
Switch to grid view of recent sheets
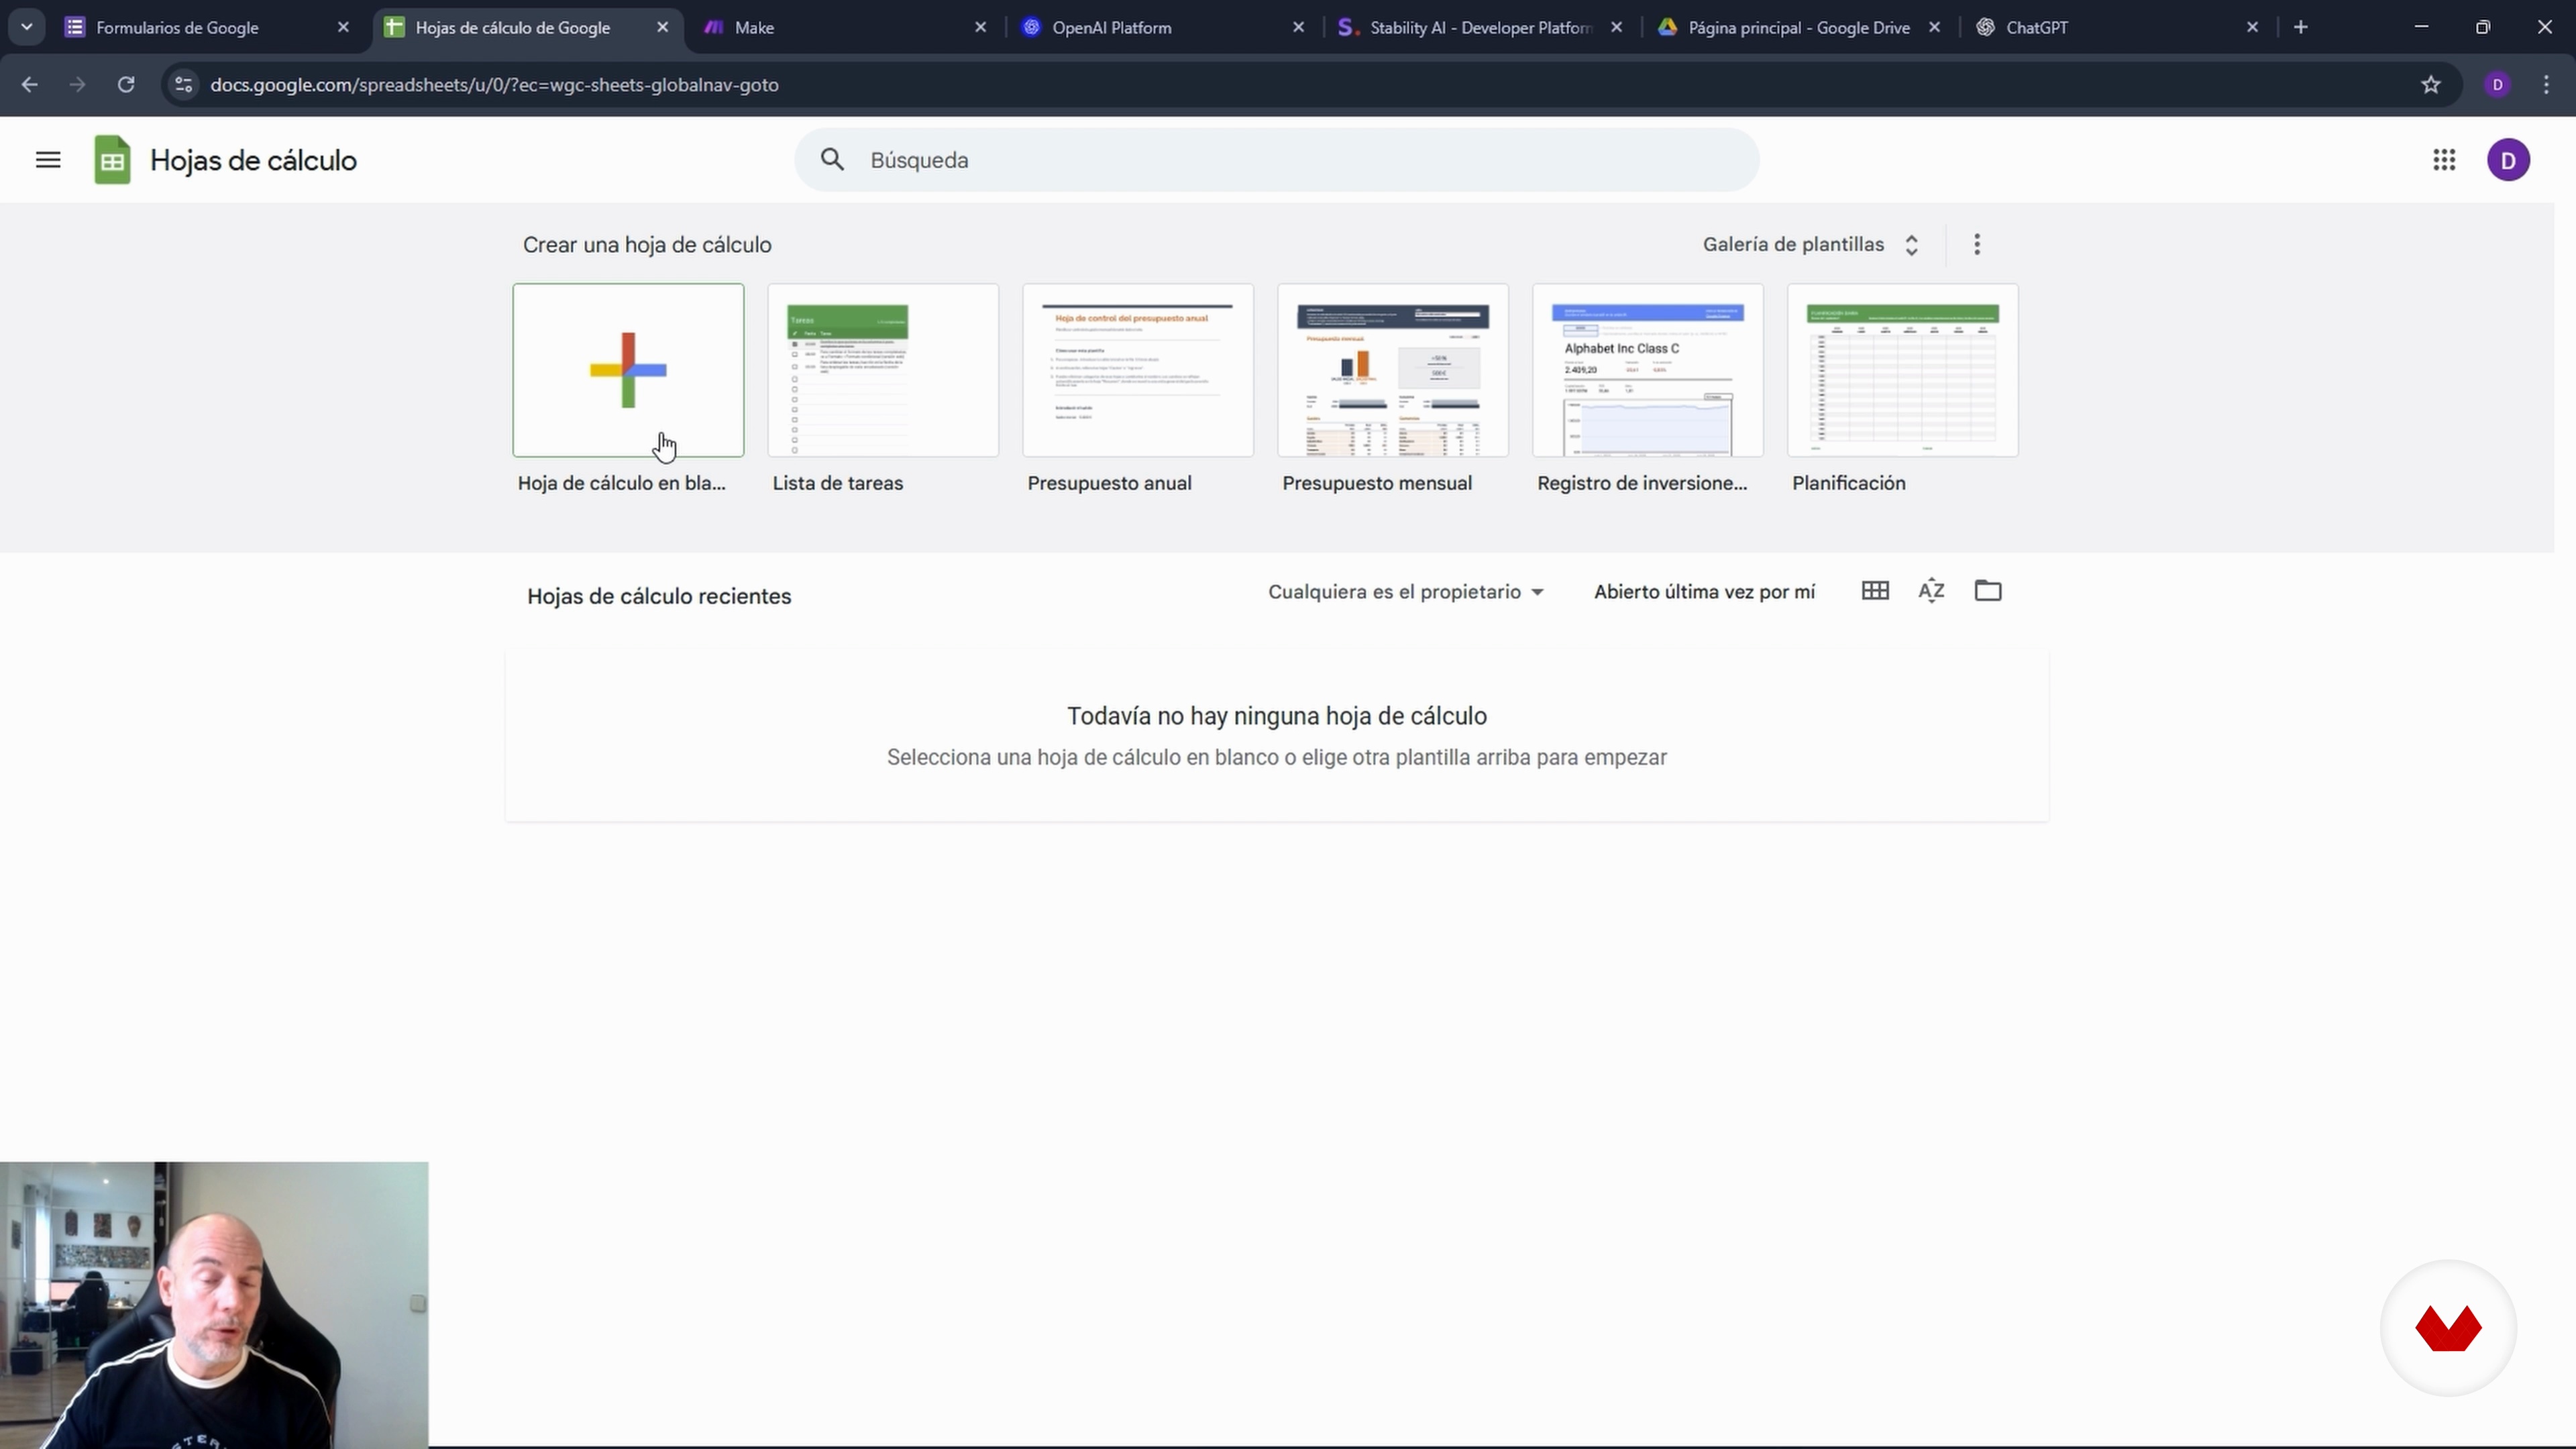[x=1875, y=591]
